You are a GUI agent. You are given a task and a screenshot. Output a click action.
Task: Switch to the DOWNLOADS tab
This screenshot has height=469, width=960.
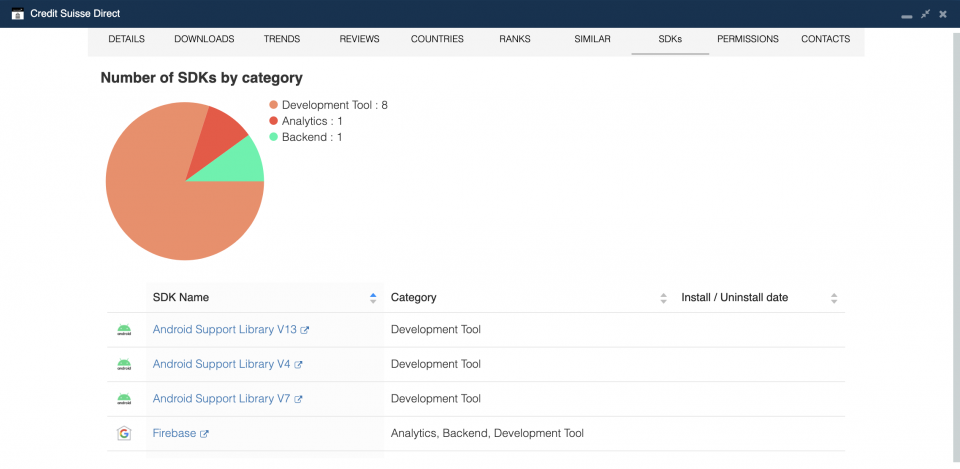[204, 39]
